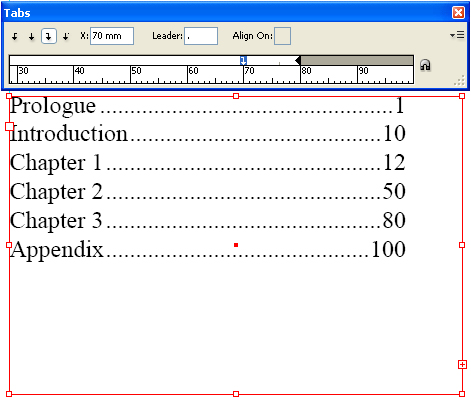Click the frame's red center point
The height and width of the screenshot is (397, 471).
coord(236,245)
